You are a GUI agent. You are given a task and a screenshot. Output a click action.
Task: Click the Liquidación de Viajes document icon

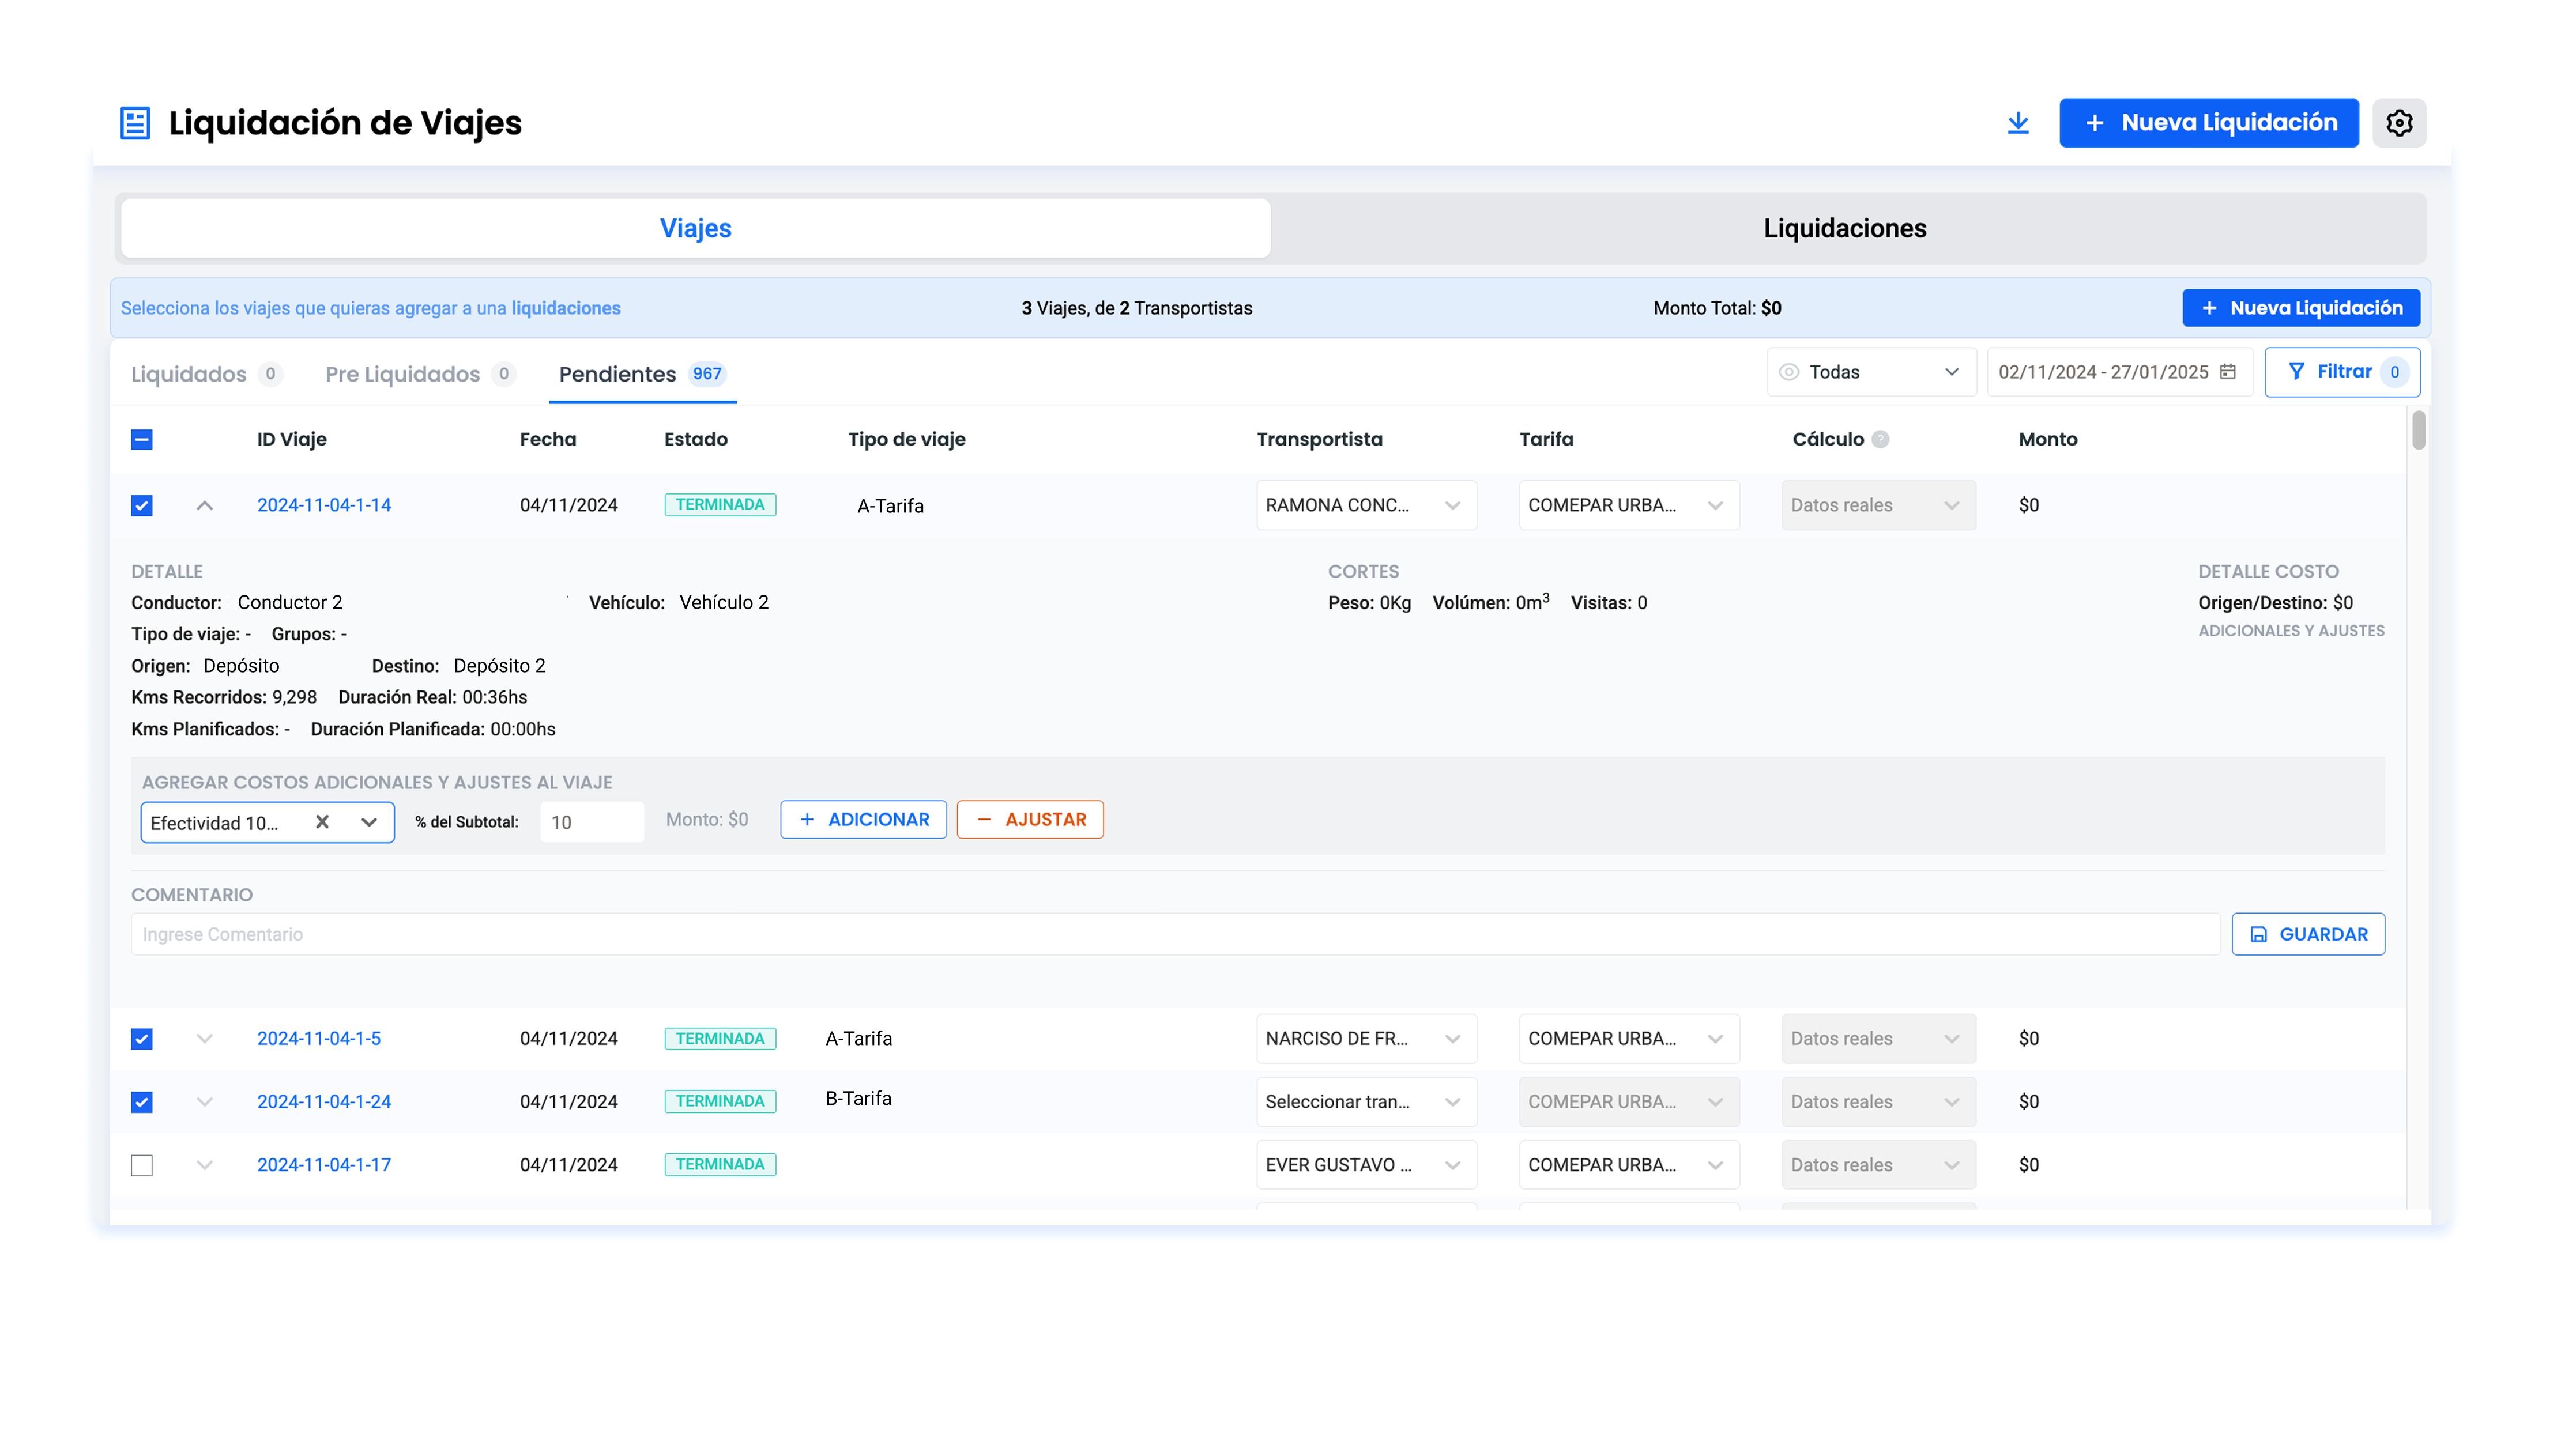(135, 123)
